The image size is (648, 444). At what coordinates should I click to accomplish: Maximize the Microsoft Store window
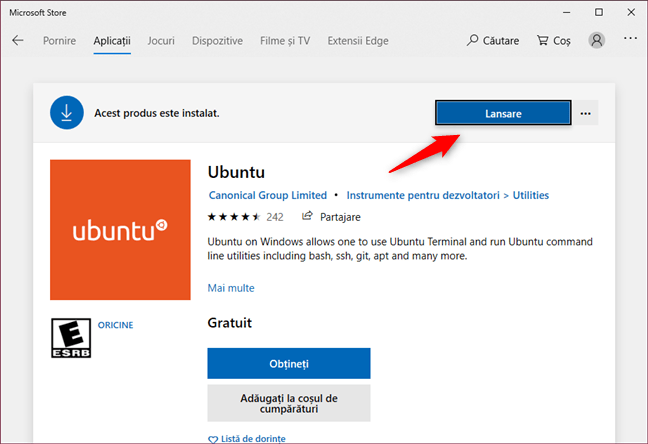pyautogui.click(x=598, y=12)
